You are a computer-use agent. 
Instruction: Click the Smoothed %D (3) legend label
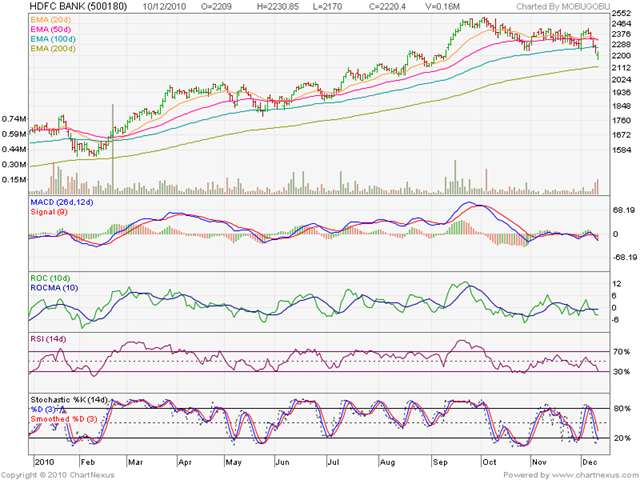64,419
